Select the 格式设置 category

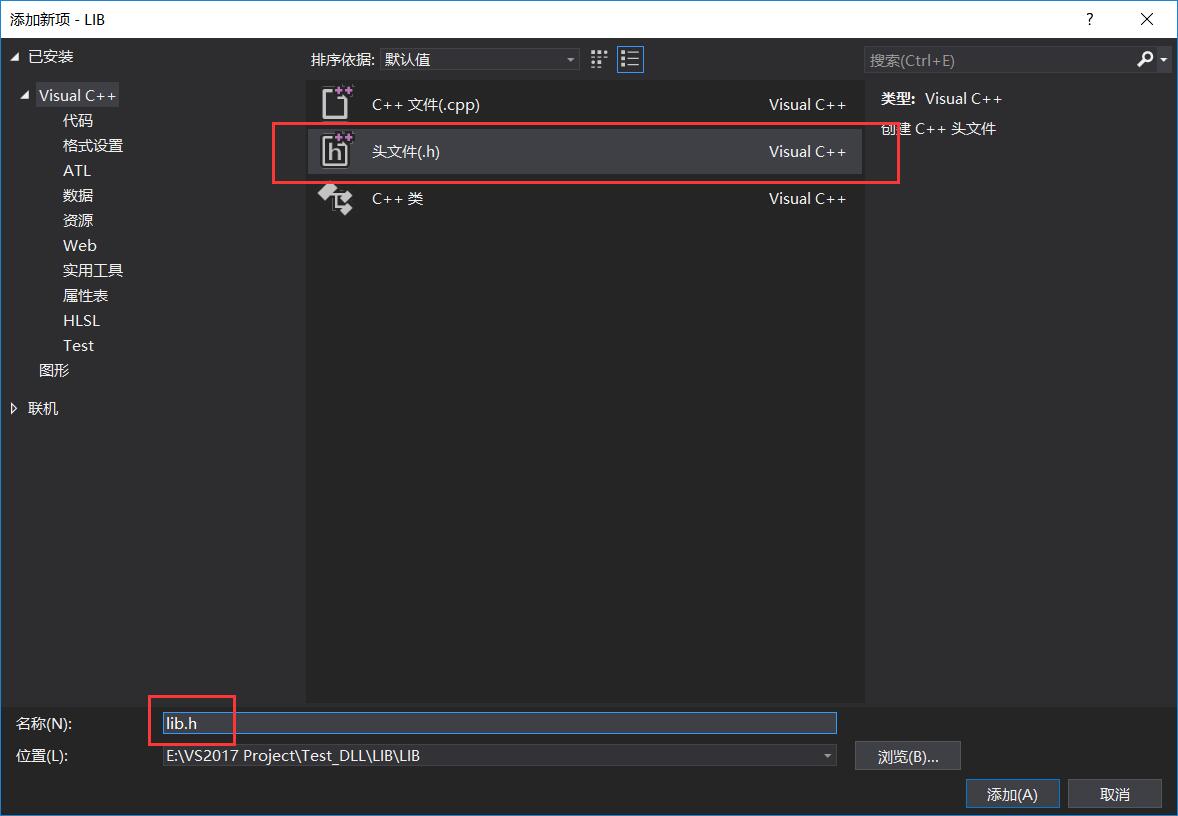pyautogui.click(x=92, y=145)
